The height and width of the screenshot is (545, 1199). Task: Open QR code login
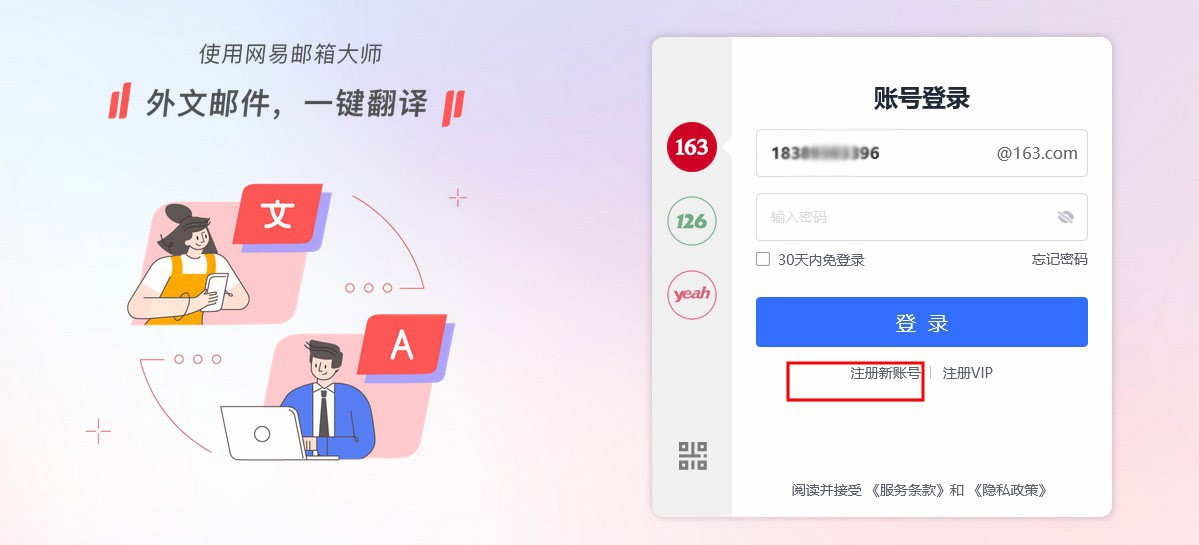pyautogui.click(x=693, y=456)
